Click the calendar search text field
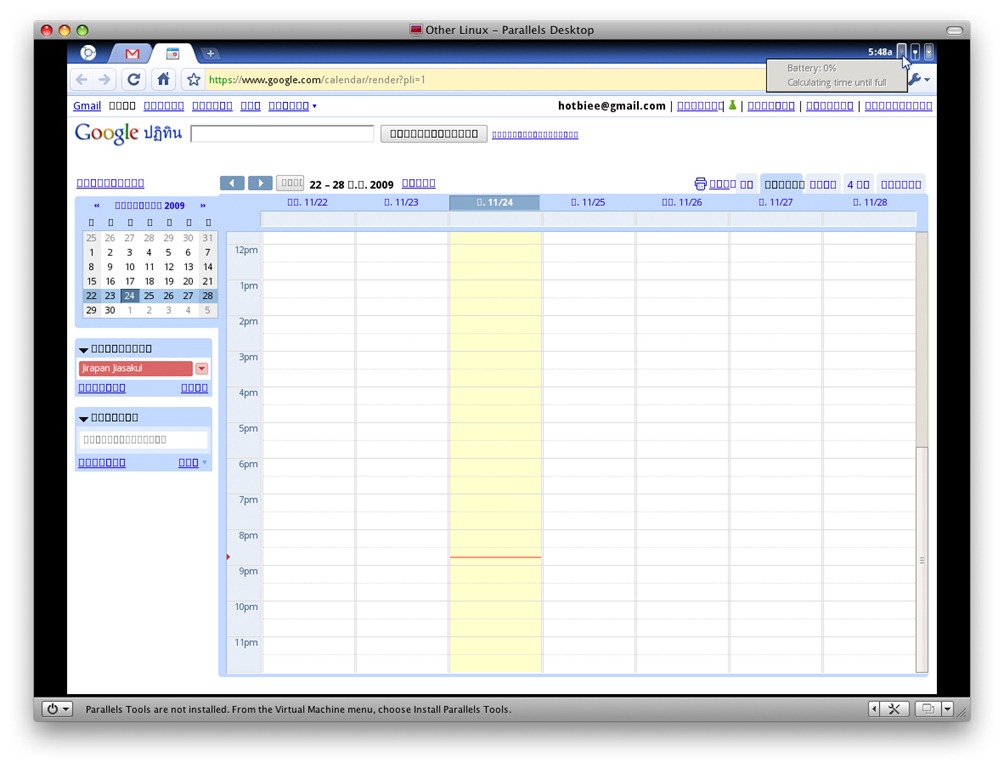The image size is (1004, 768). [x=282, y=134]
